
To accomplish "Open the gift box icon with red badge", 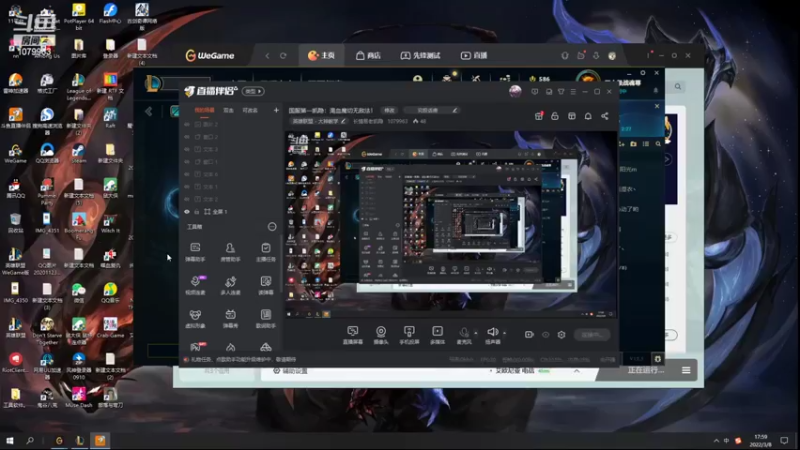I will point(539,116).
